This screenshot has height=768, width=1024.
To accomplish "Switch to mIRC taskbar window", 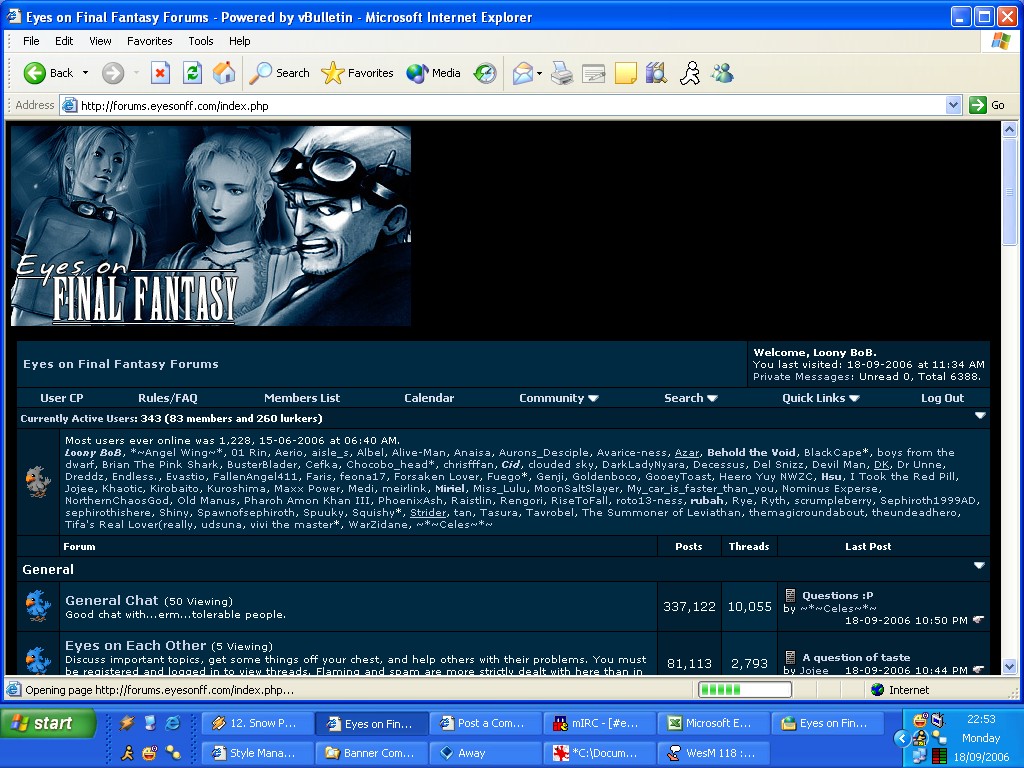I will [x=600, y=724].
